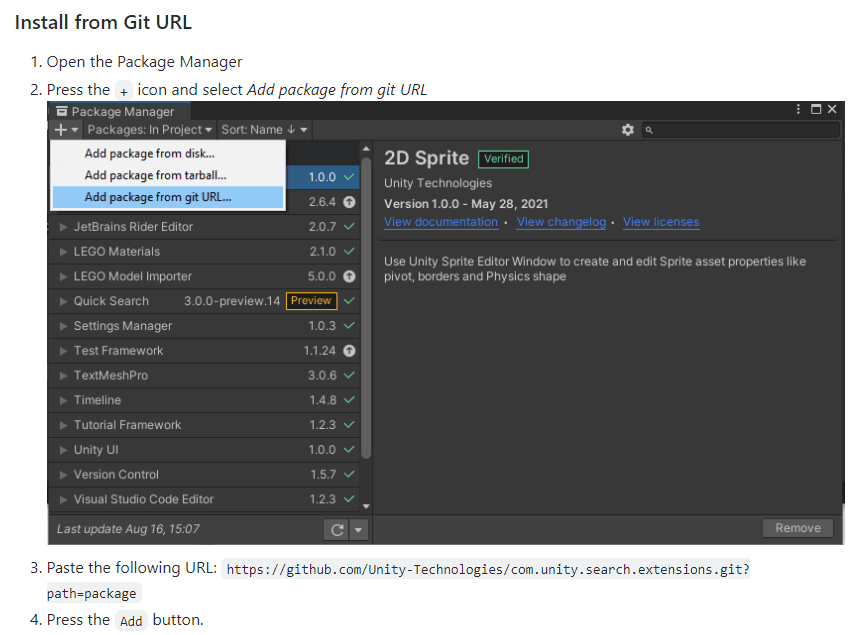Click the package list scrollbar thumb

(x=366, y=307)
